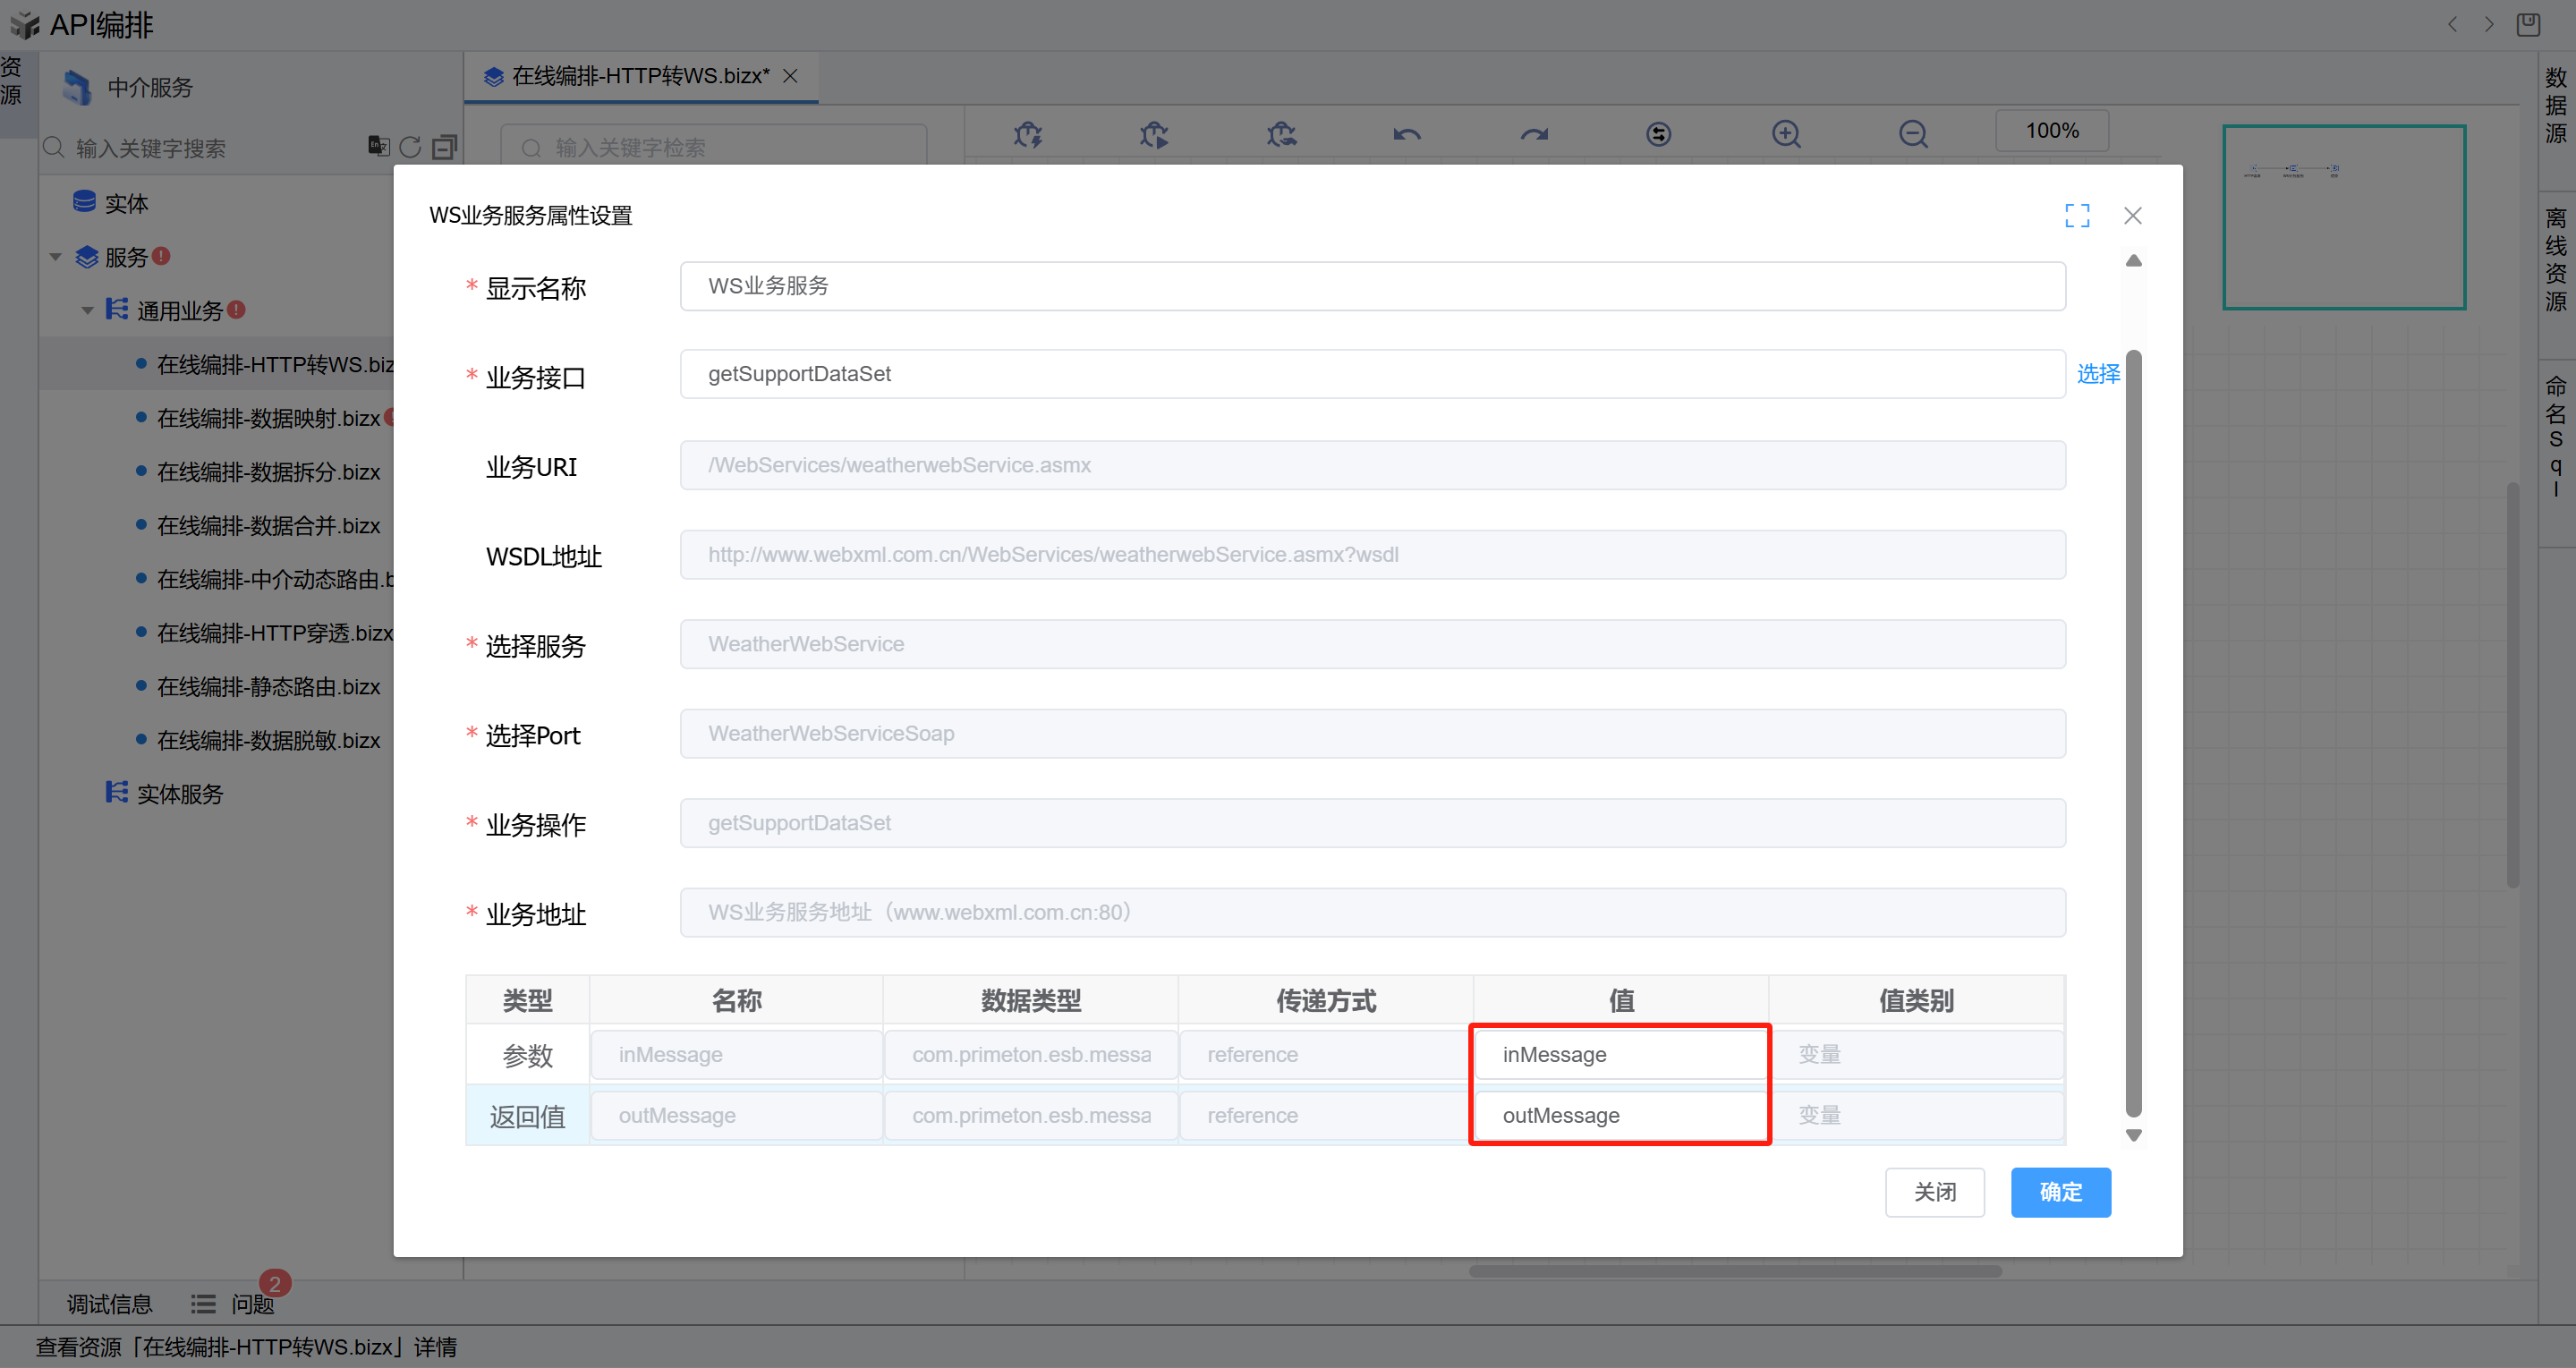This screenshot has width=2576, height=1368.
Task: Click the refresh icon in resource panel
Action: pyautogui.click(x=410, y=147)
